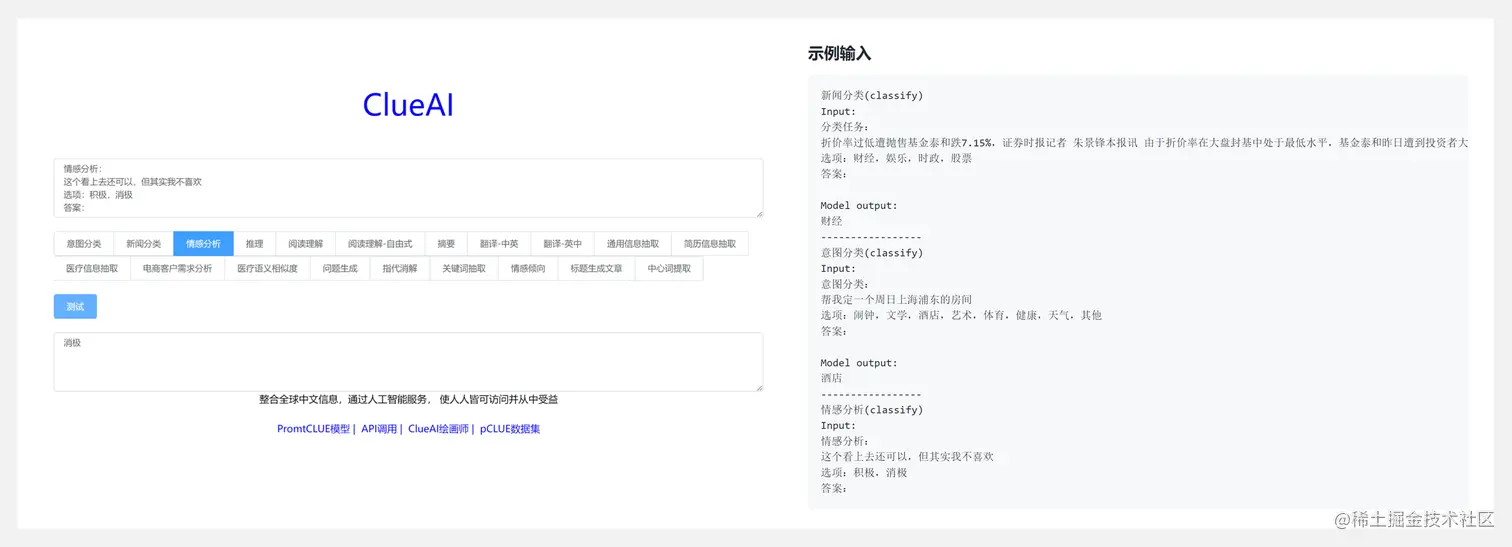Click the 分类任务： line in examples
Image resolution: width=1512 pixels, height=547 pixels.
click(x=845, y=127)
